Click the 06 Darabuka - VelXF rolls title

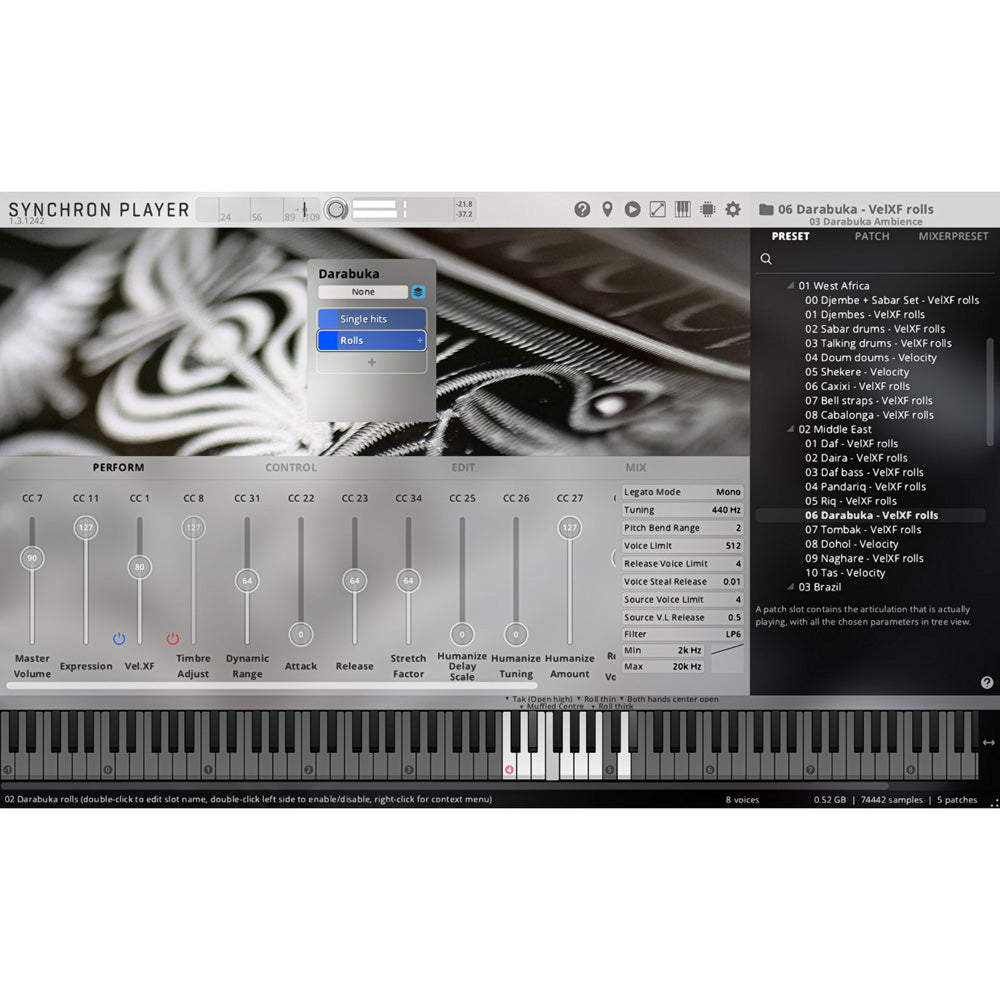(855, 209)
